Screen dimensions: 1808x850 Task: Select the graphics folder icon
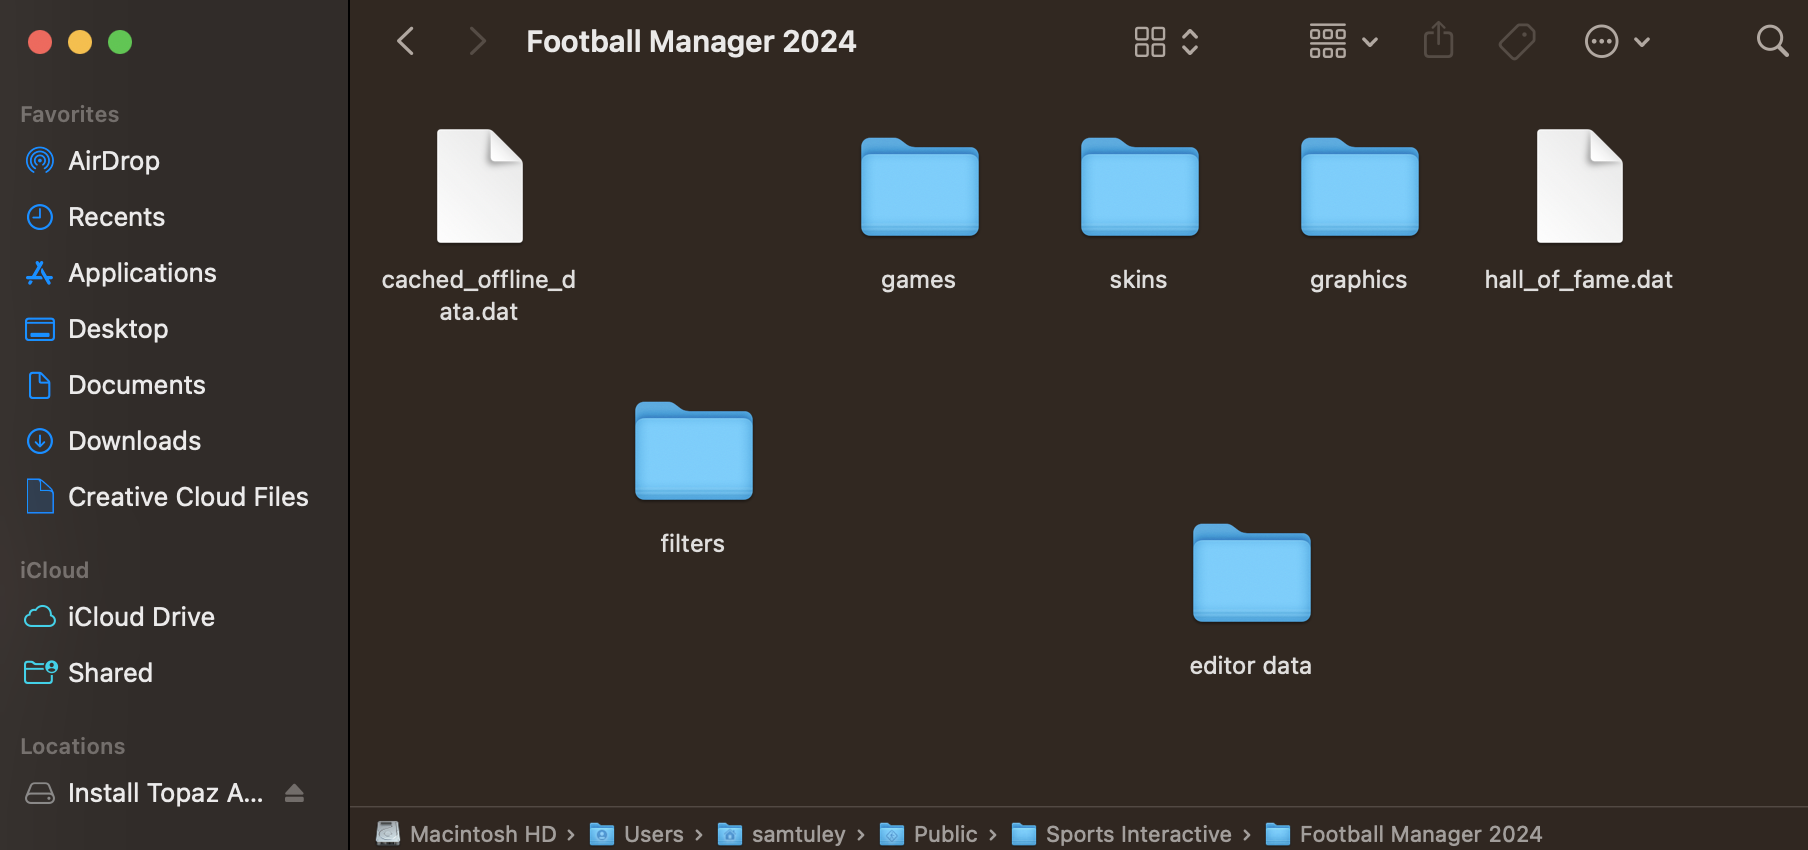tap(1360, 187)
